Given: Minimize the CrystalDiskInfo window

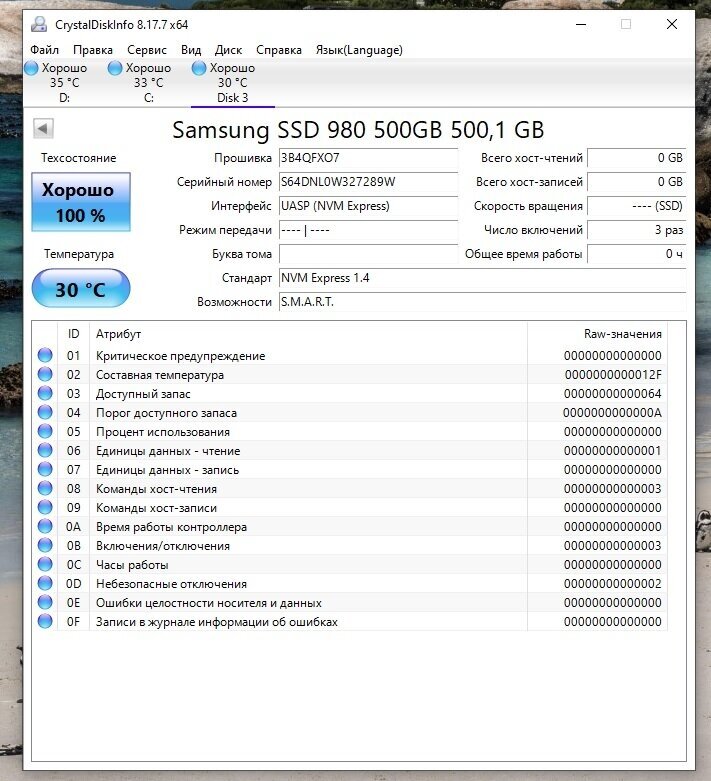Looking at the screenshot, I should pyautogui.click(x=581, y=24).
